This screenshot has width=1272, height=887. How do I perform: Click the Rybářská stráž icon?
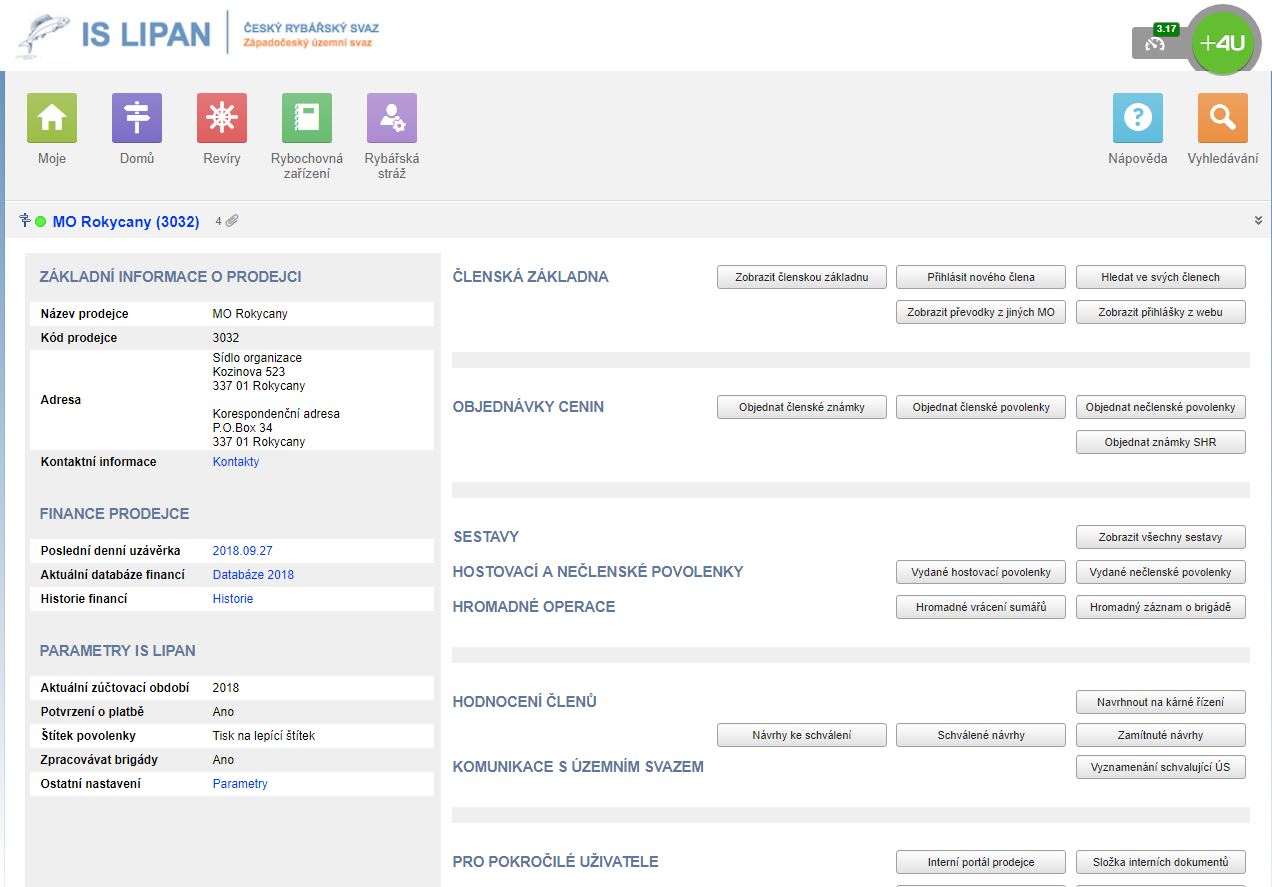(392, 119)
